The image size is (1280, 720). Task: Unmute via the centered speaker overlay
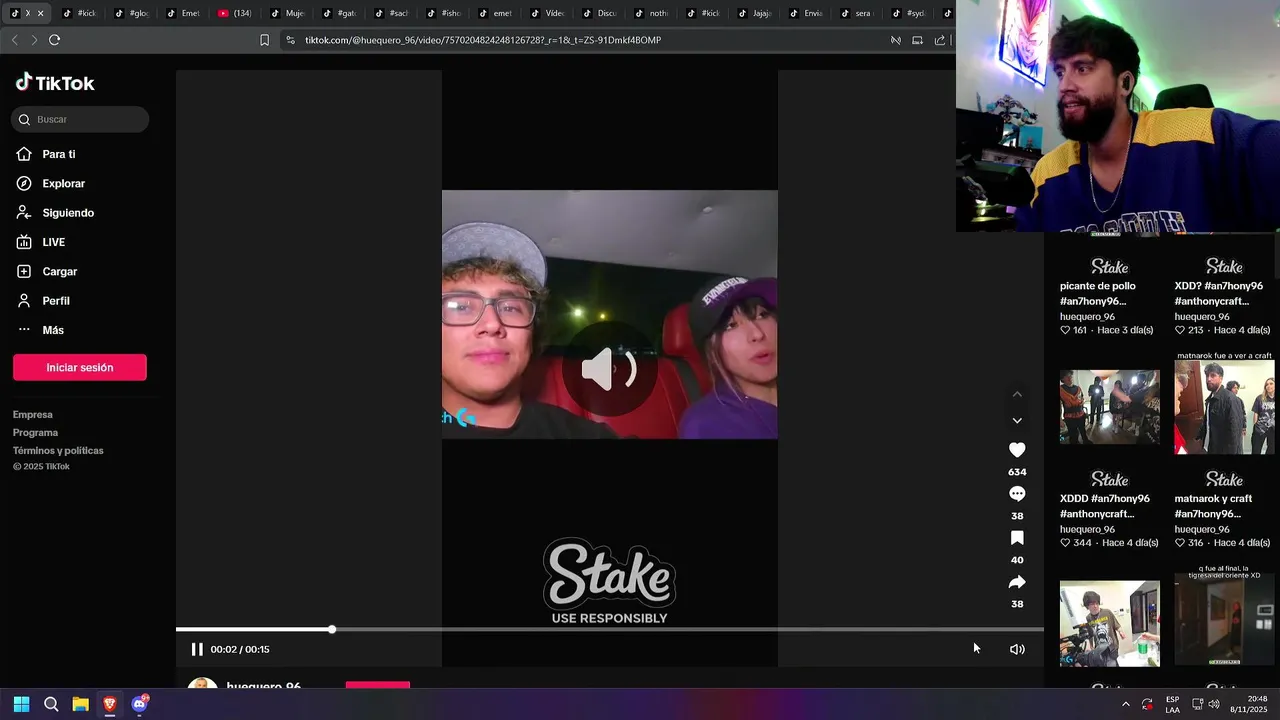click(x=609, y=370)
